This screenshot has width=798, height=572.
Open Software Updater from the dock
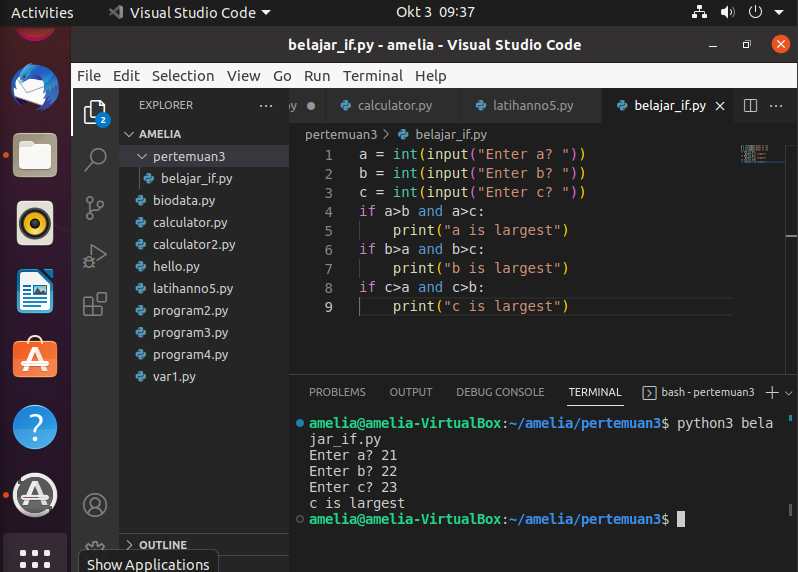click(x=35, y=495)
